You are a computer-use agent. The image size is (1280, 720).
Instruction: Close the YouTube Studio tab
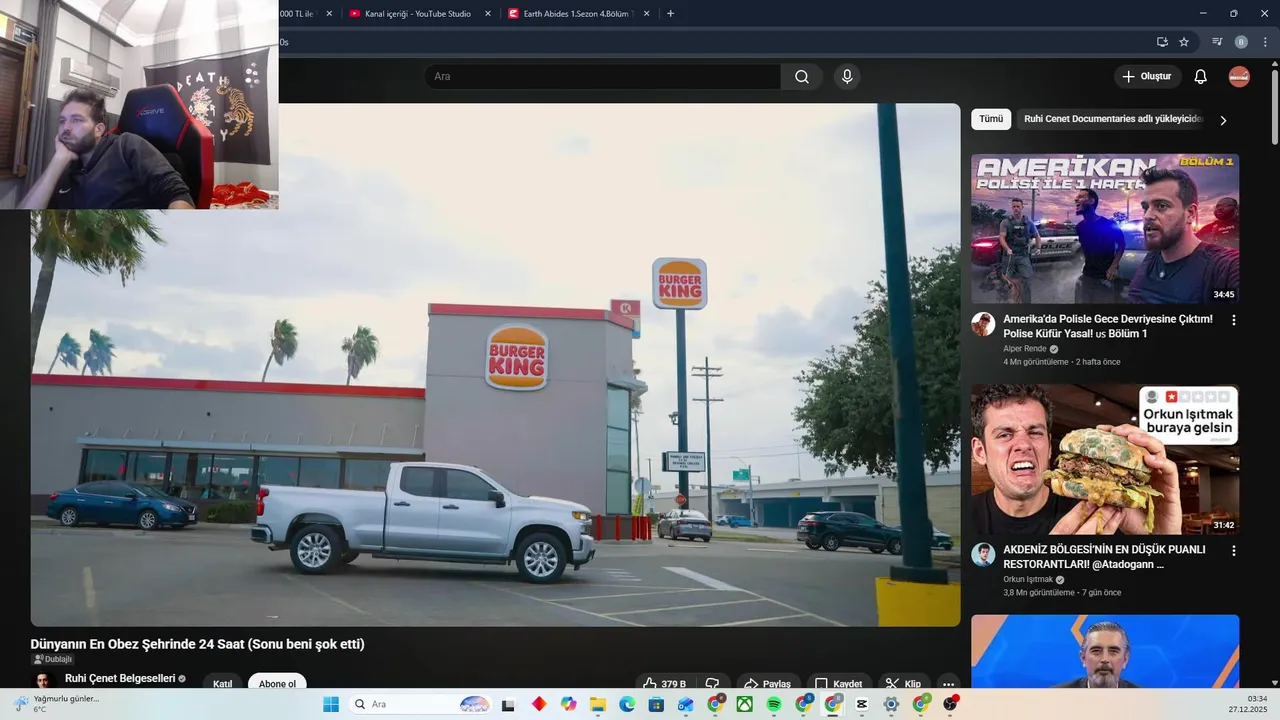[x=488, y=14]
